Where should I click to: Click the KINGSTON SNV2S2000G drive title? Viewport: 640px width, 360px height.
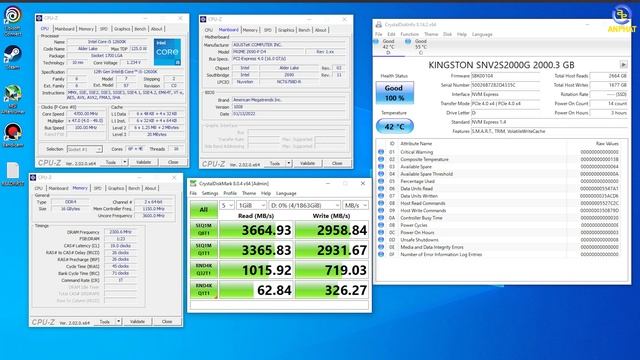point(501,65)
